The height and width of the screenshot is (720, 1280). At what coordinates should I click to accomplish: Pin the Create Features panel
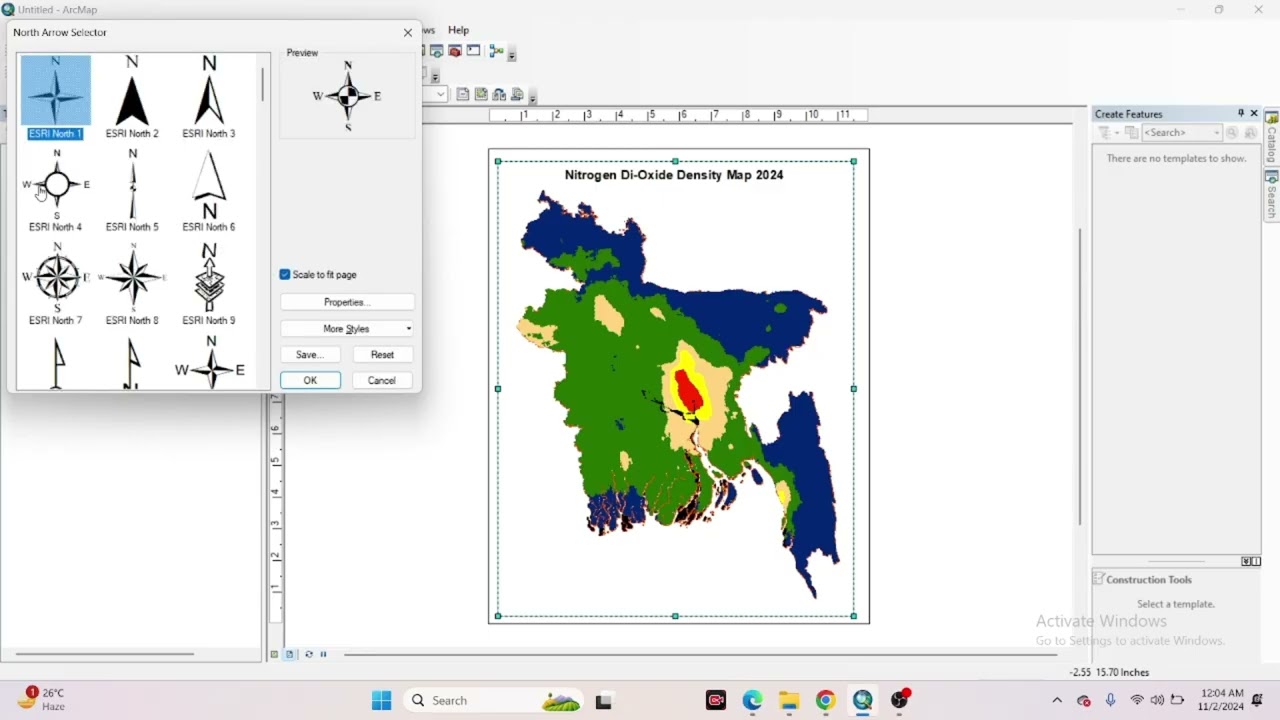[1241, 114]
